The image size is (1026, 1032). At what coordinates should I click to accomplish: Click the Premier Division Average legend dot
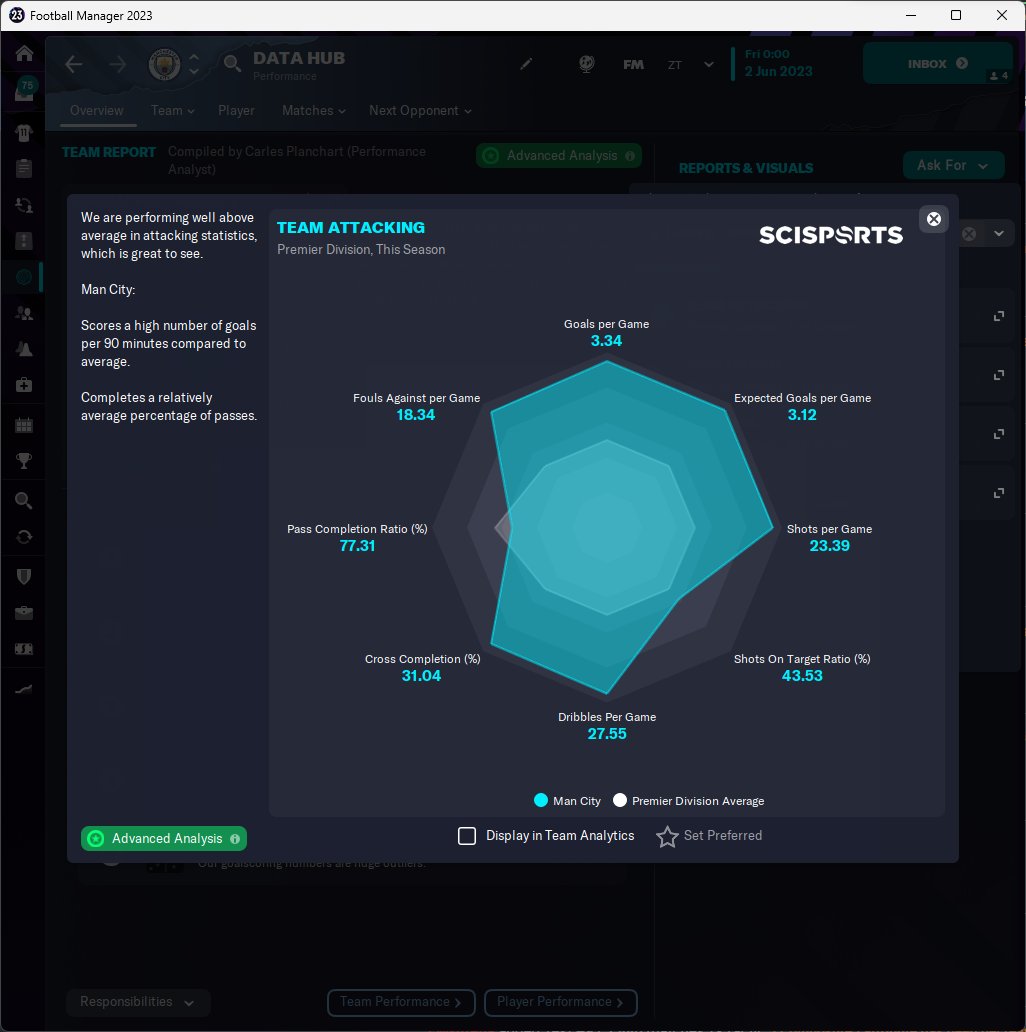(620, 800)
